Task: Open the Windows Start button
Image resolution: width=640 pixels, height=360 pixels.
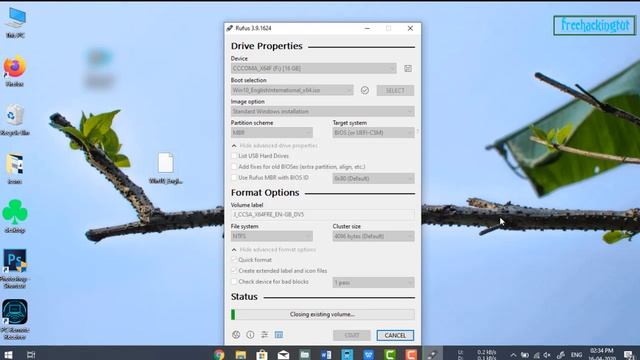Action: click(8, 354)
